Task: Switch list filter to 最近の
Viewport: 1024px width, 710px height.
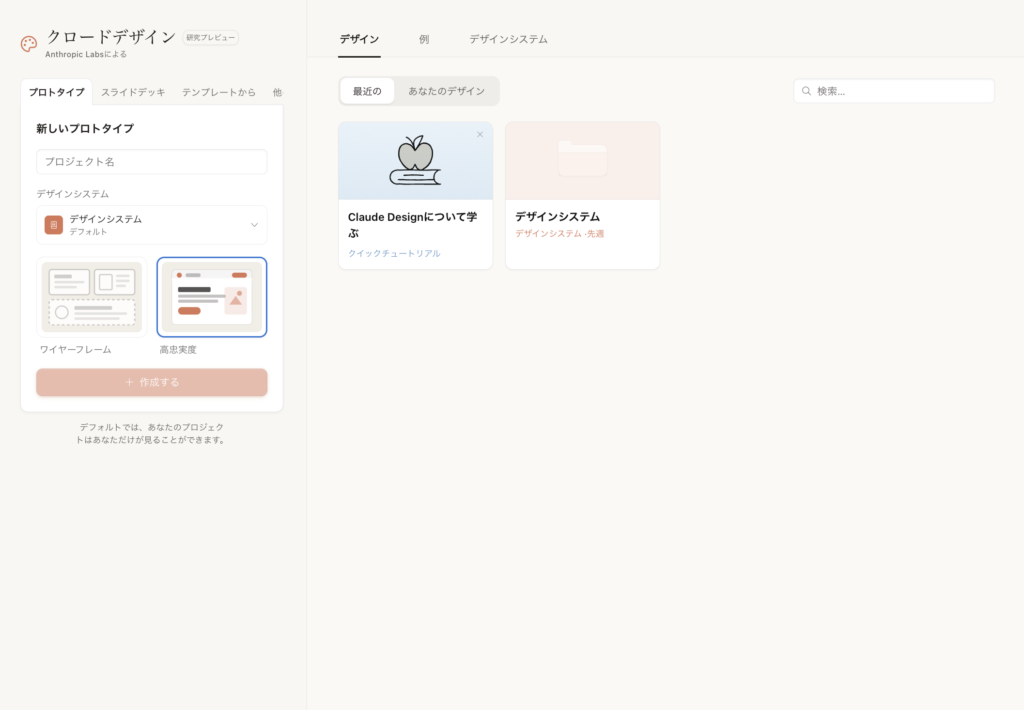Action: click(x=367, y=91)
